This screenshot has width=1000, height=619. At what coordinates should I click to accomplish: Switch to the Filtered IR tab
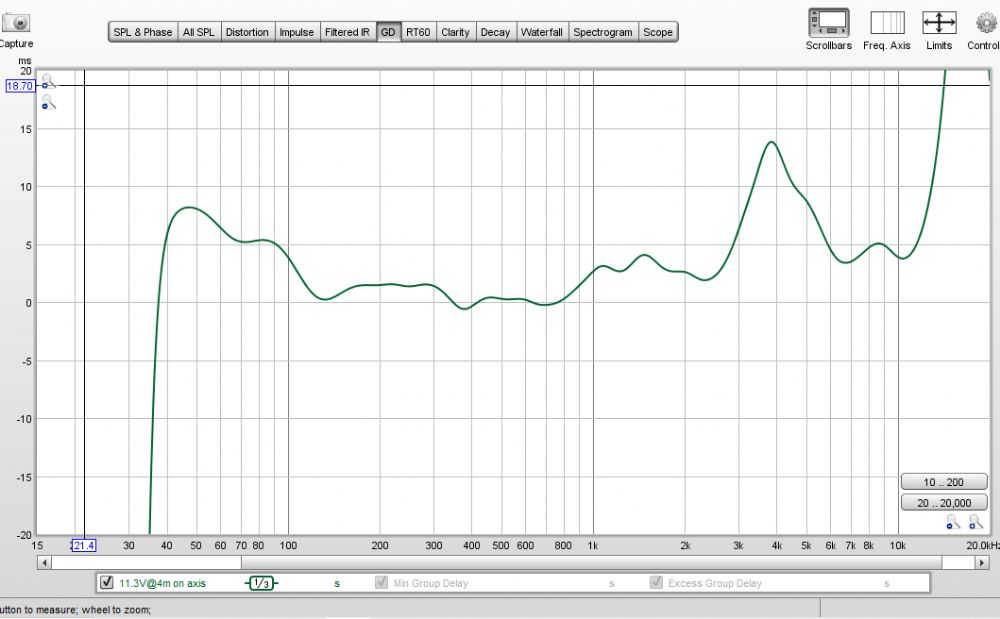point(347,32)
